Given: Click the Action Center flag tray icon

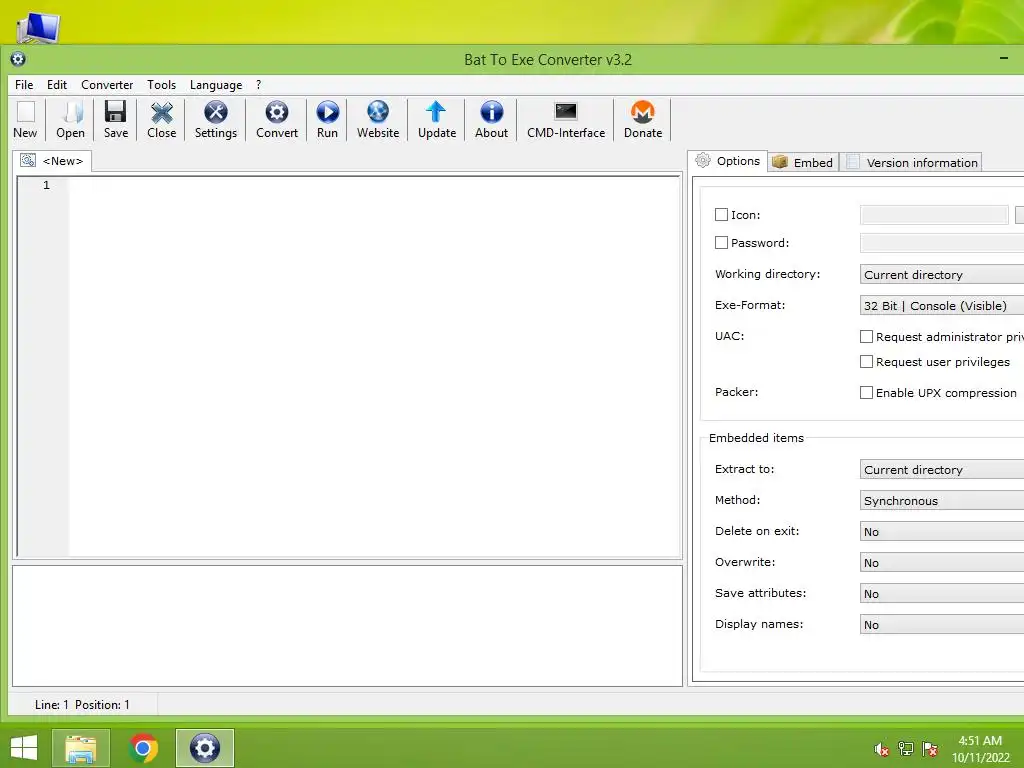Looking at the screenshot, I should click(930, 749).
